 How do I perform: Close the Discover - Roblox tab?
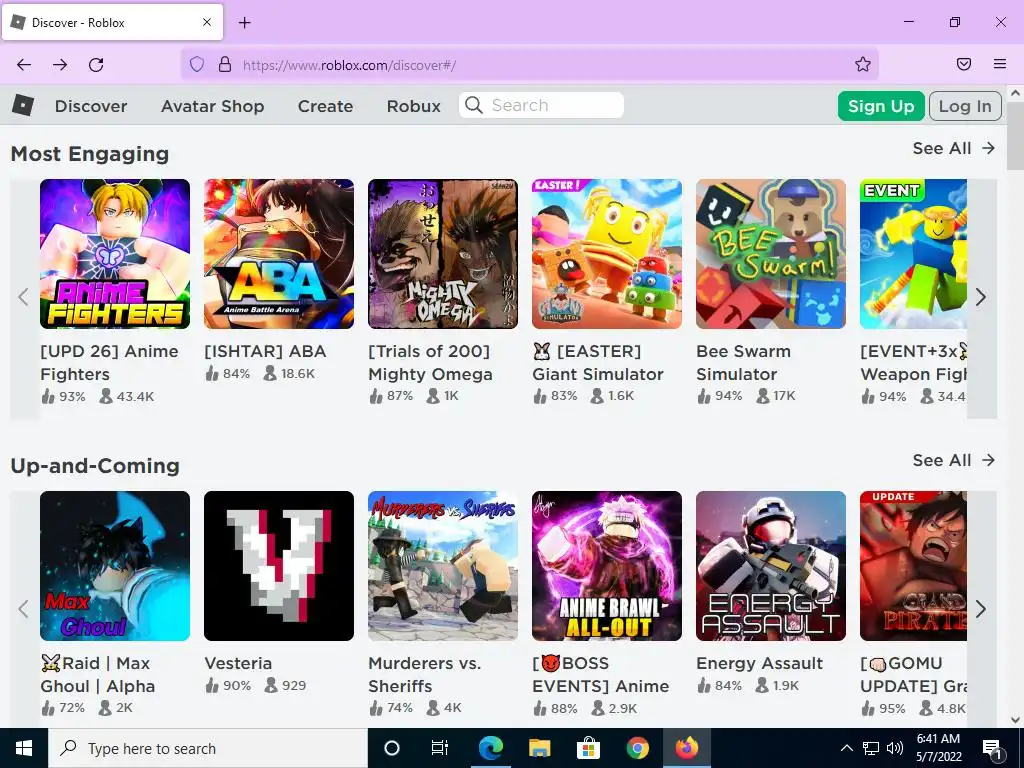(x=207, y=22)
